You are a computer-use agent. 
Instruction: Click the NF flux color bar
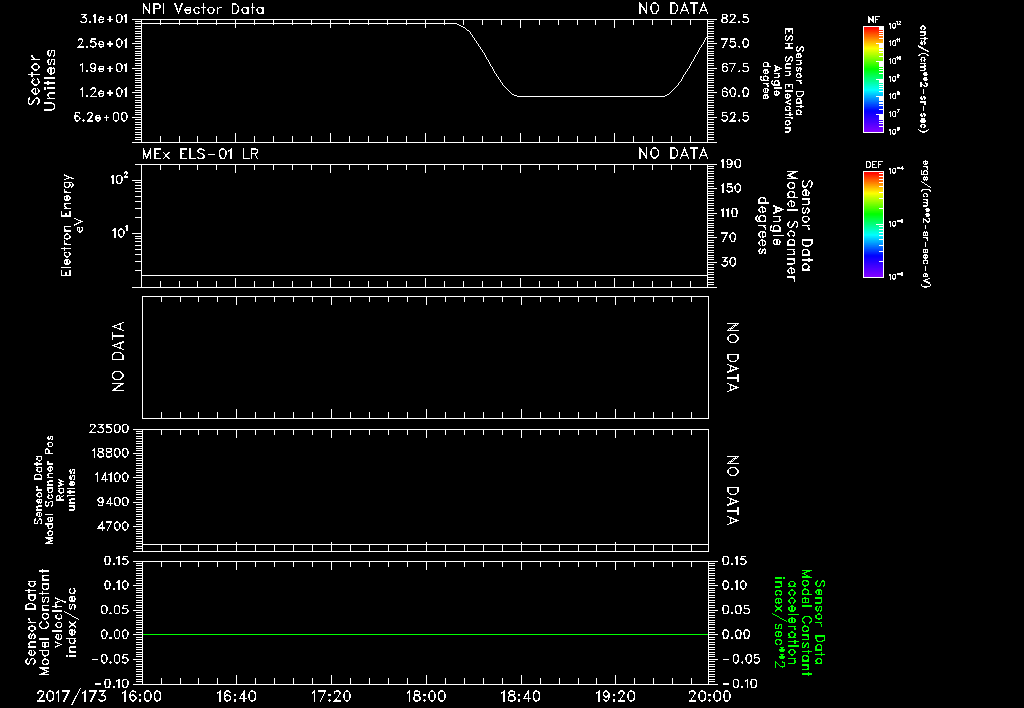[873, 79]
